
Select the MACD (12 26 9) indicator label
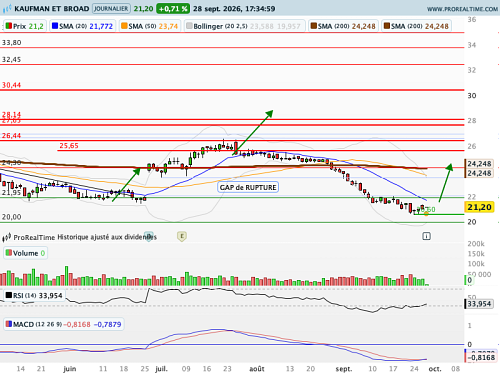(x=64, y=324)
